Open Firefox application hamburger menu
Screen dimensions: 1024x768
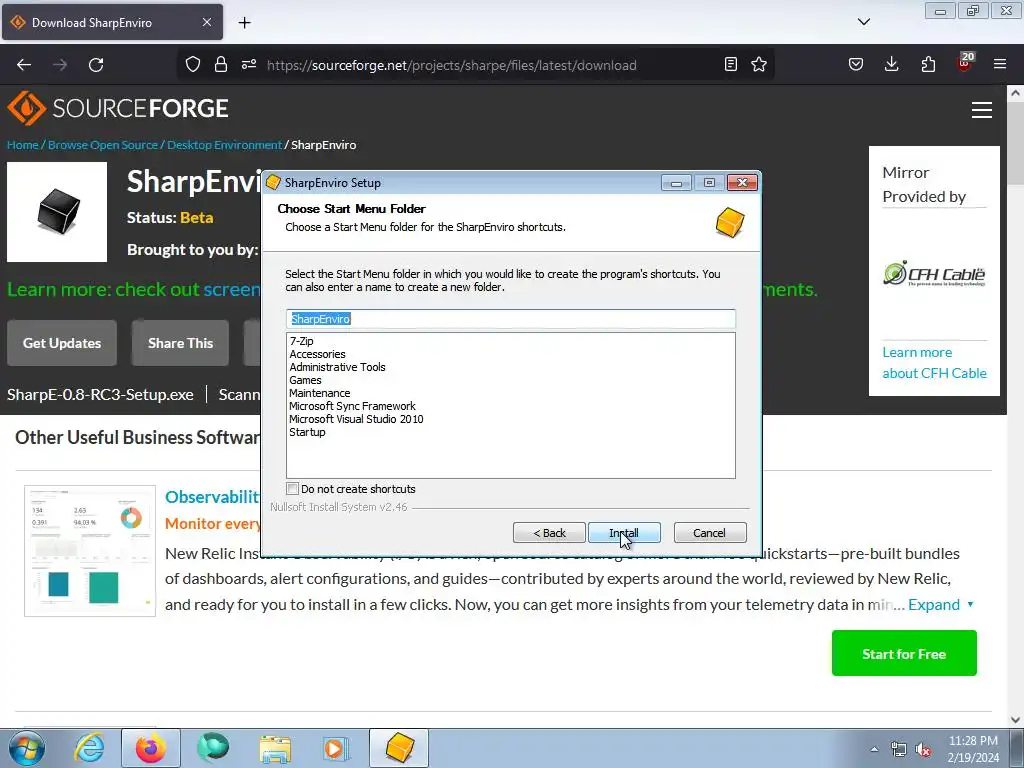coord(1000,65)
